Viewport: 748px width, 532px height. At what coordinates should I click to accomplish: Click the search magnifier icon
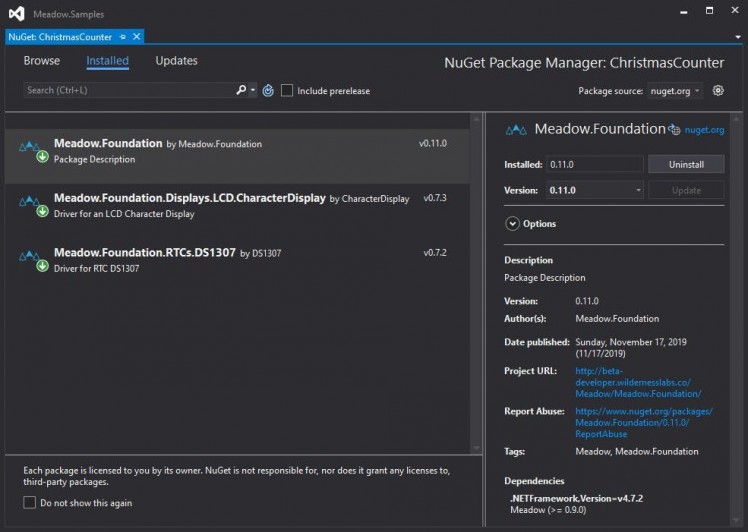coord(241,90)
